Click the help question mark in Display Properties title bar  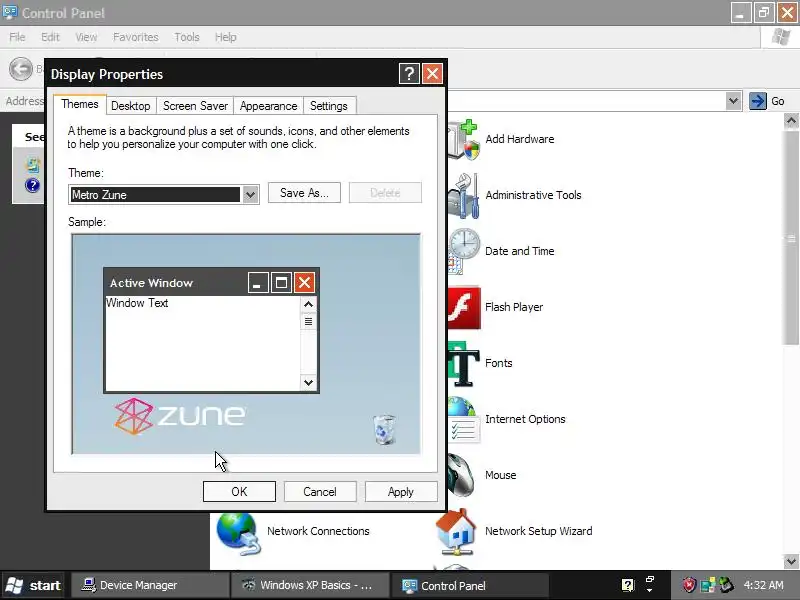tap(409, 74)
